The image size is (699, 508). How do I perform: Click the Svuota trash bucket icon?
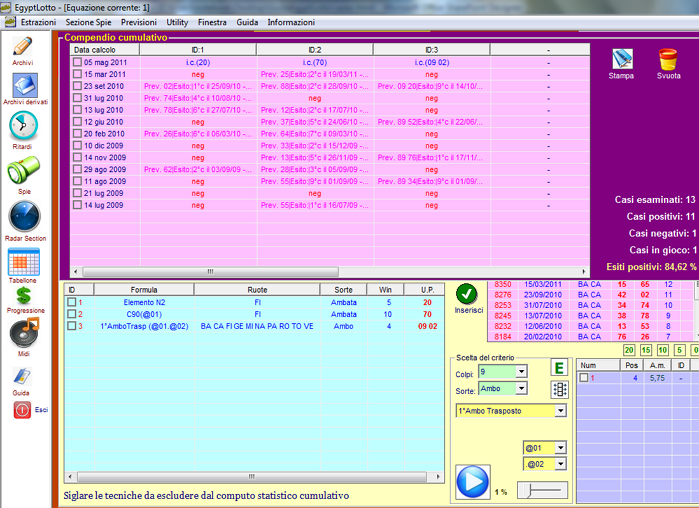coord(668,59)
